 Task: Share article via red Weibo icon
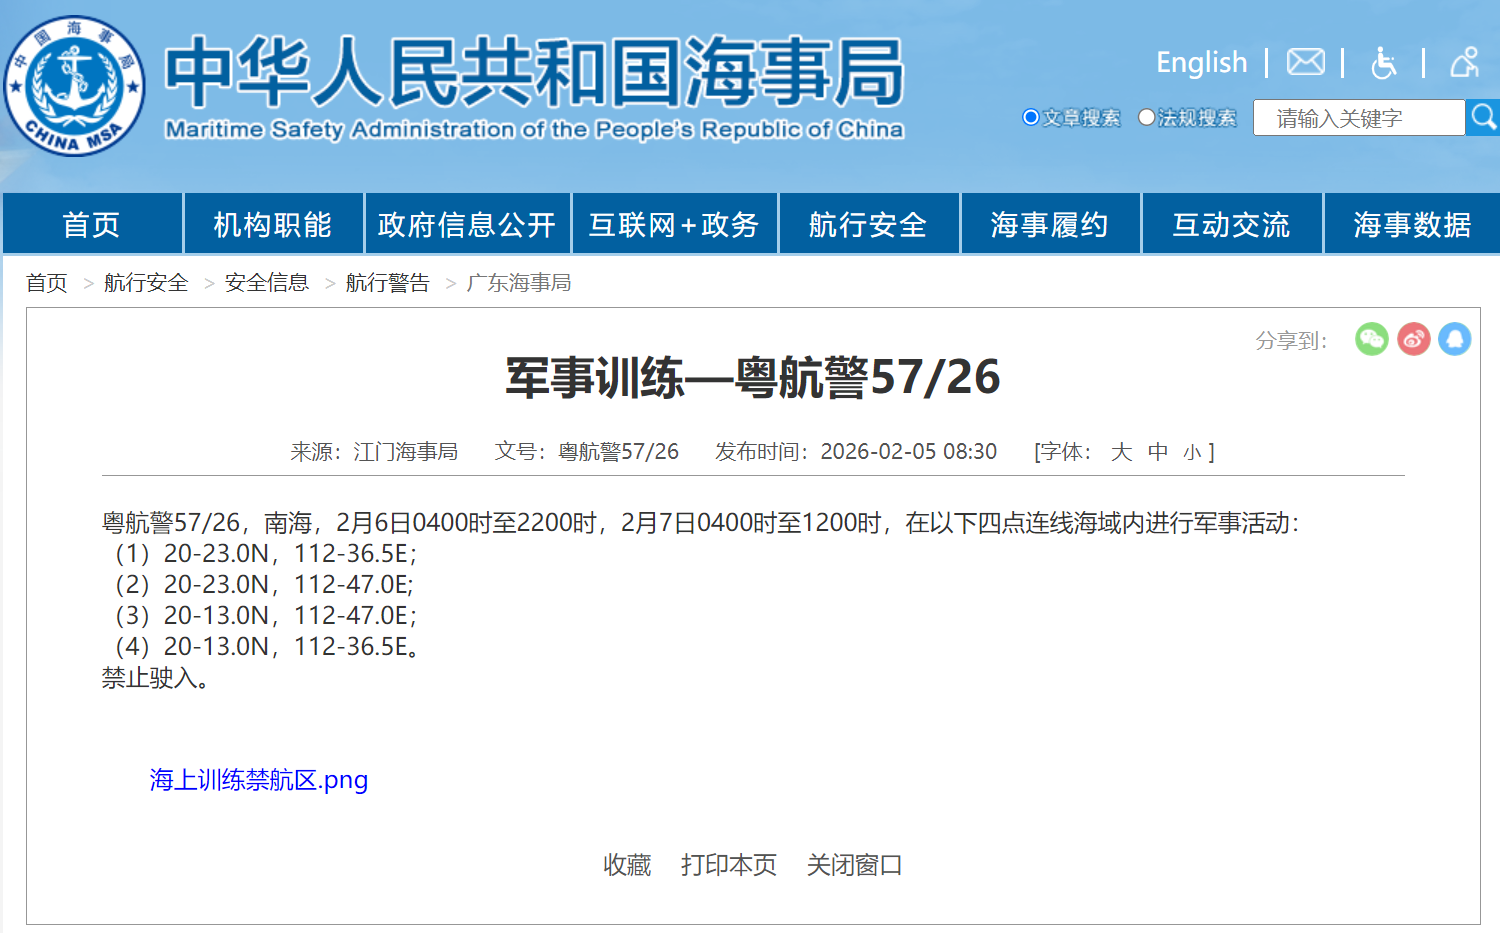(x=1413, y=339)
